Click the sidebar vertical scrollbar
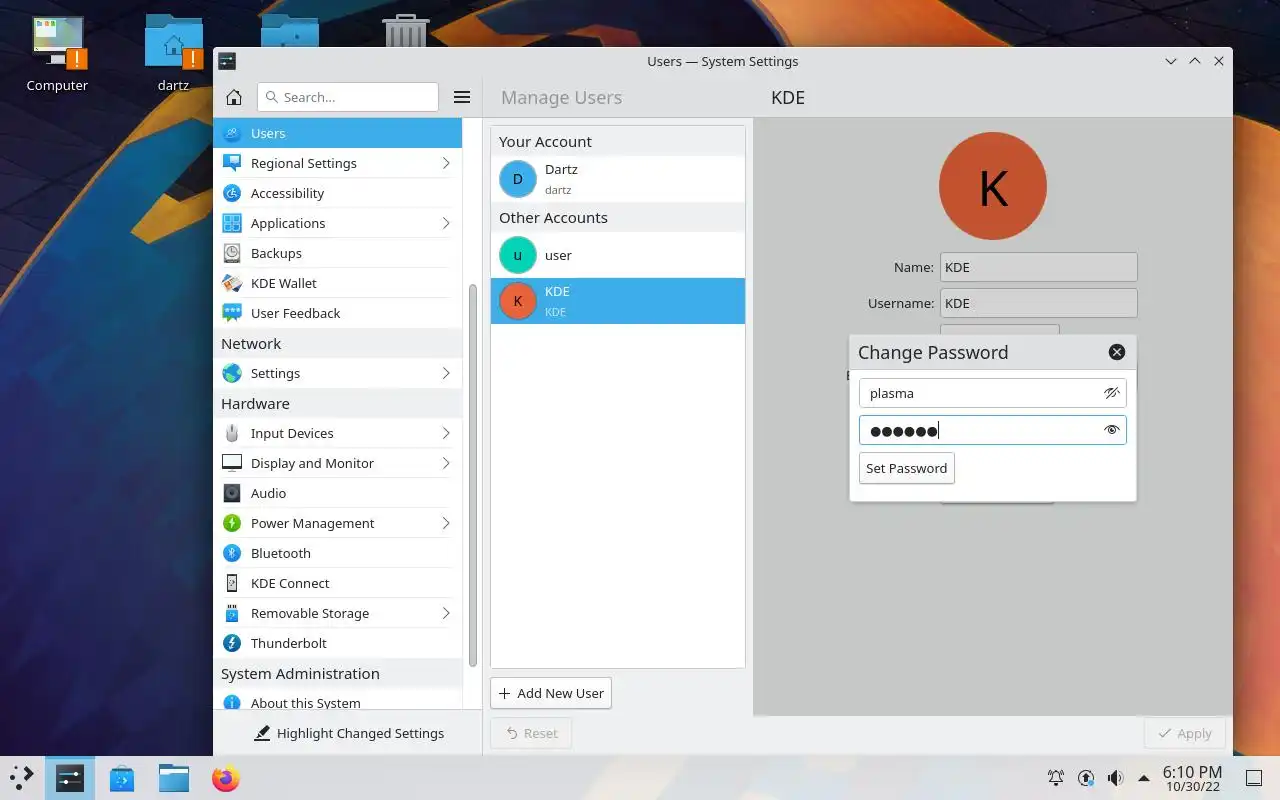The height and width of the screenshot is (800, 1280). click(472, 476)
